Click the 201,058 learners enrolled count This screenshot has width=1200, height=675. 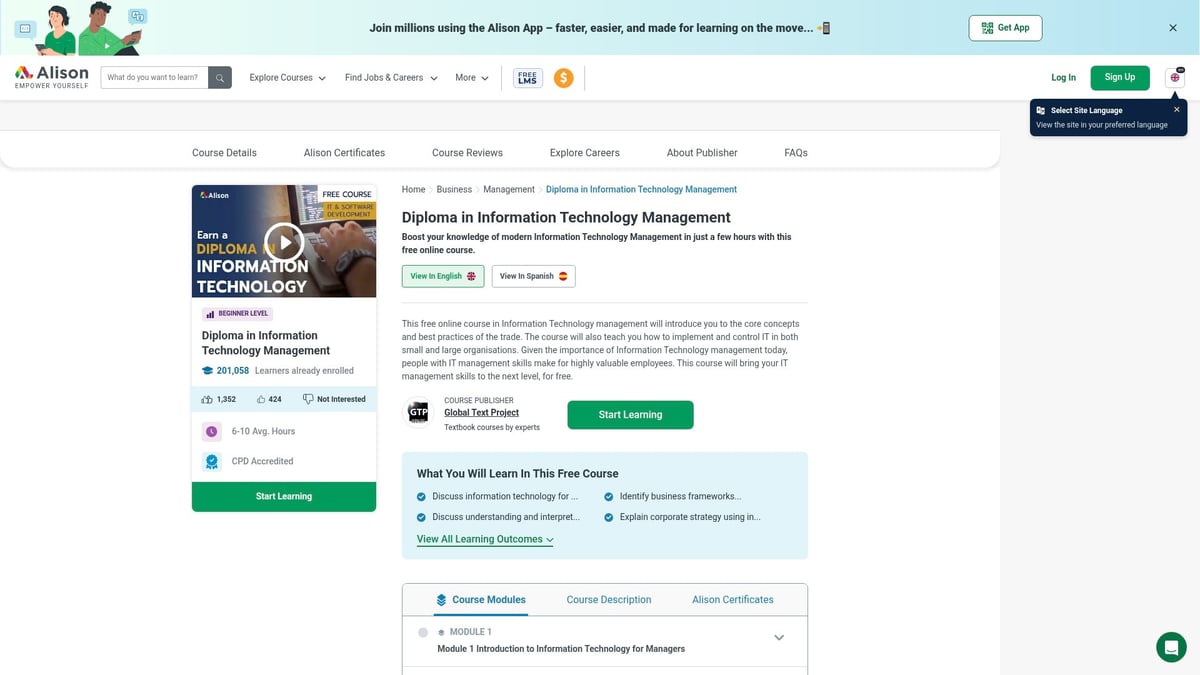point(233,371)
